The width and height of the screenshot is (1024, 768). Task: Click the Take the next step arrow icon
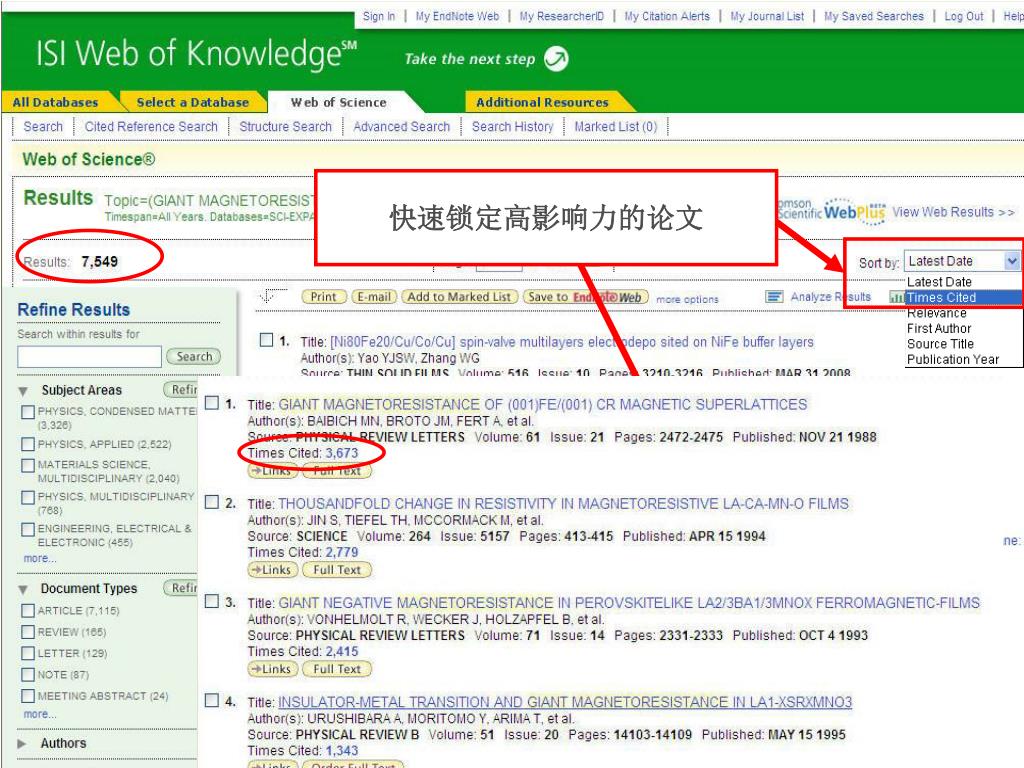click(556, 59)
